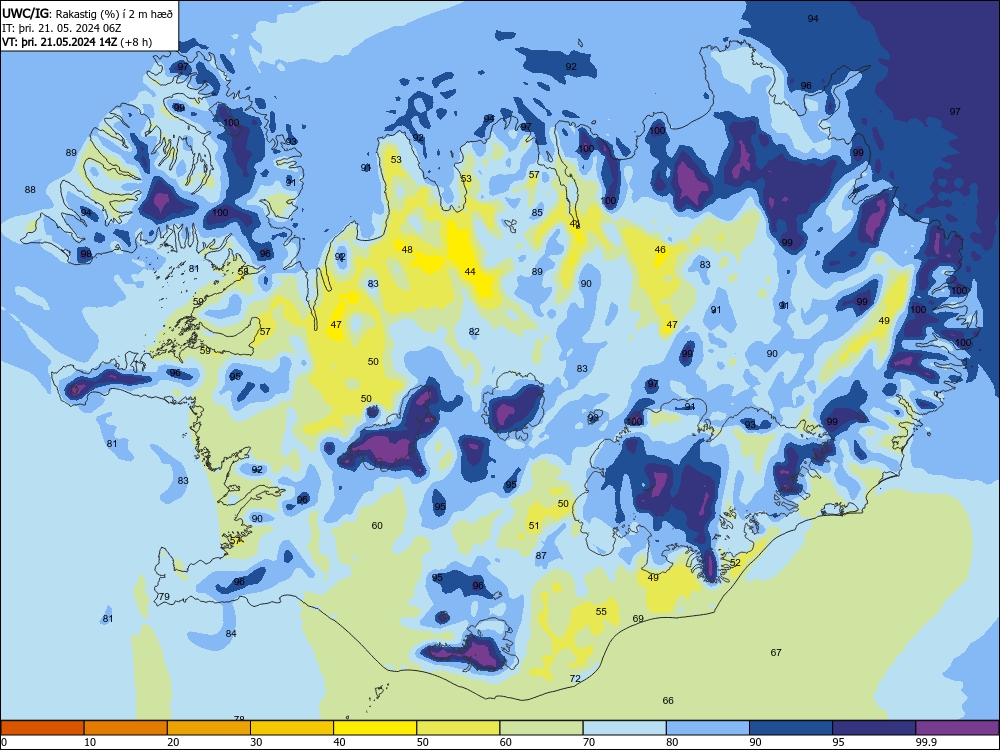Click the legend tick label '30'

pos(256,742)
